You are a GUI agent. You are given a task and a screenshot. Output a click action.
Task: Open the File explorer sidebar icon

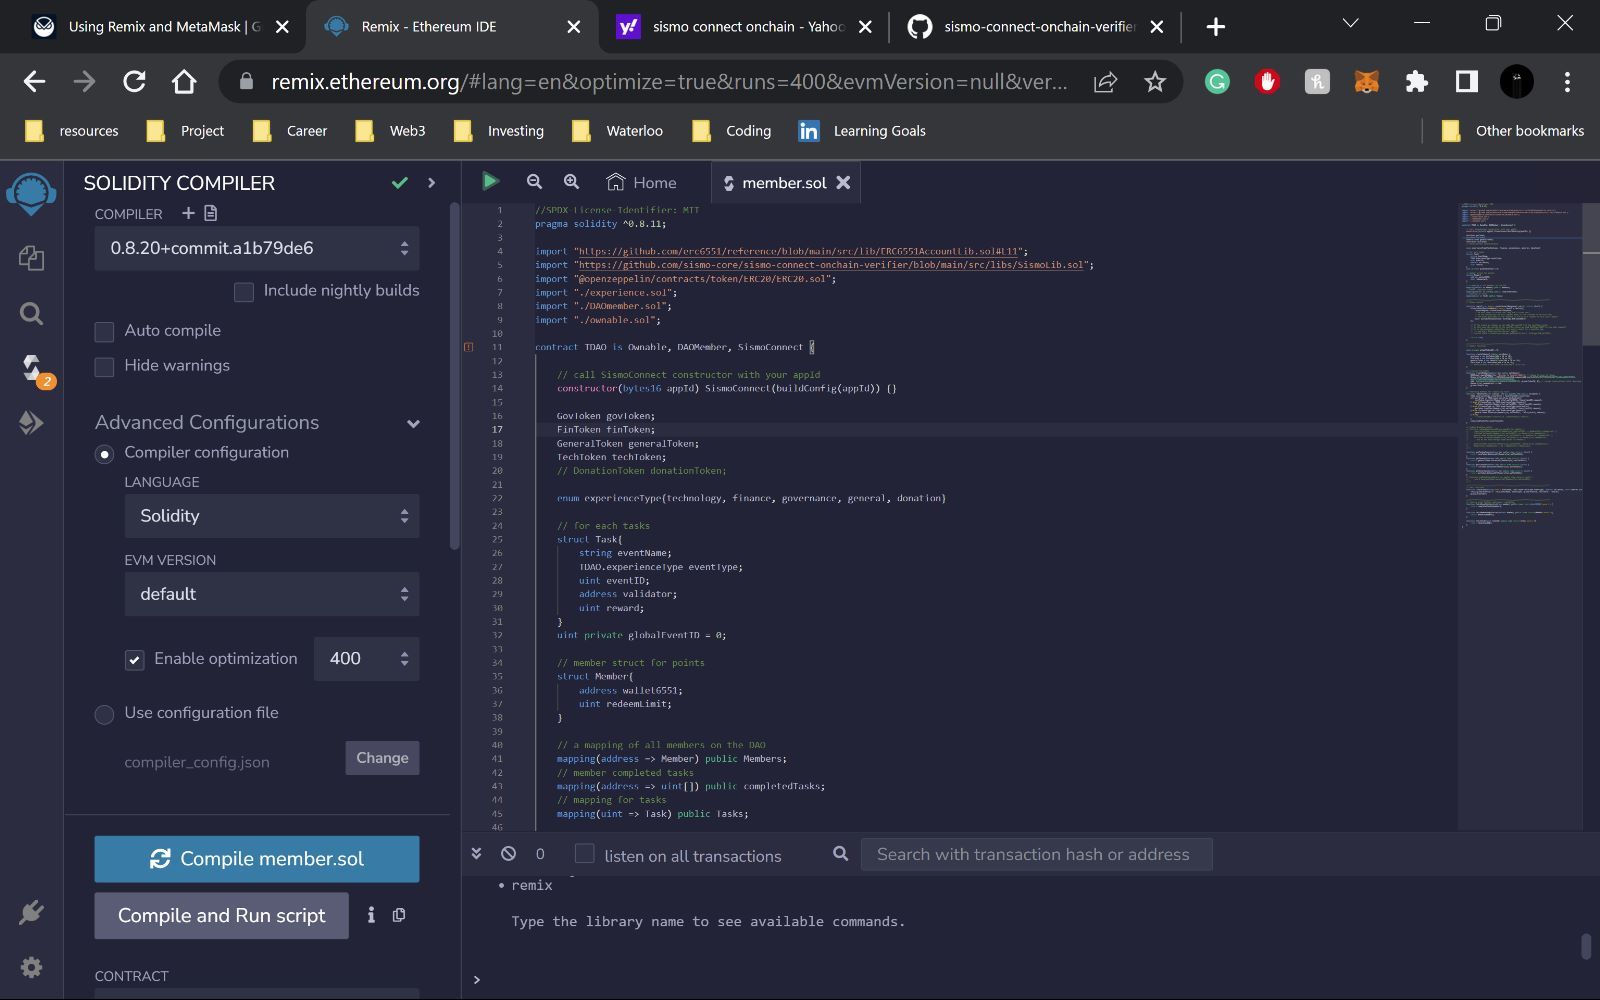pos(31,258)
